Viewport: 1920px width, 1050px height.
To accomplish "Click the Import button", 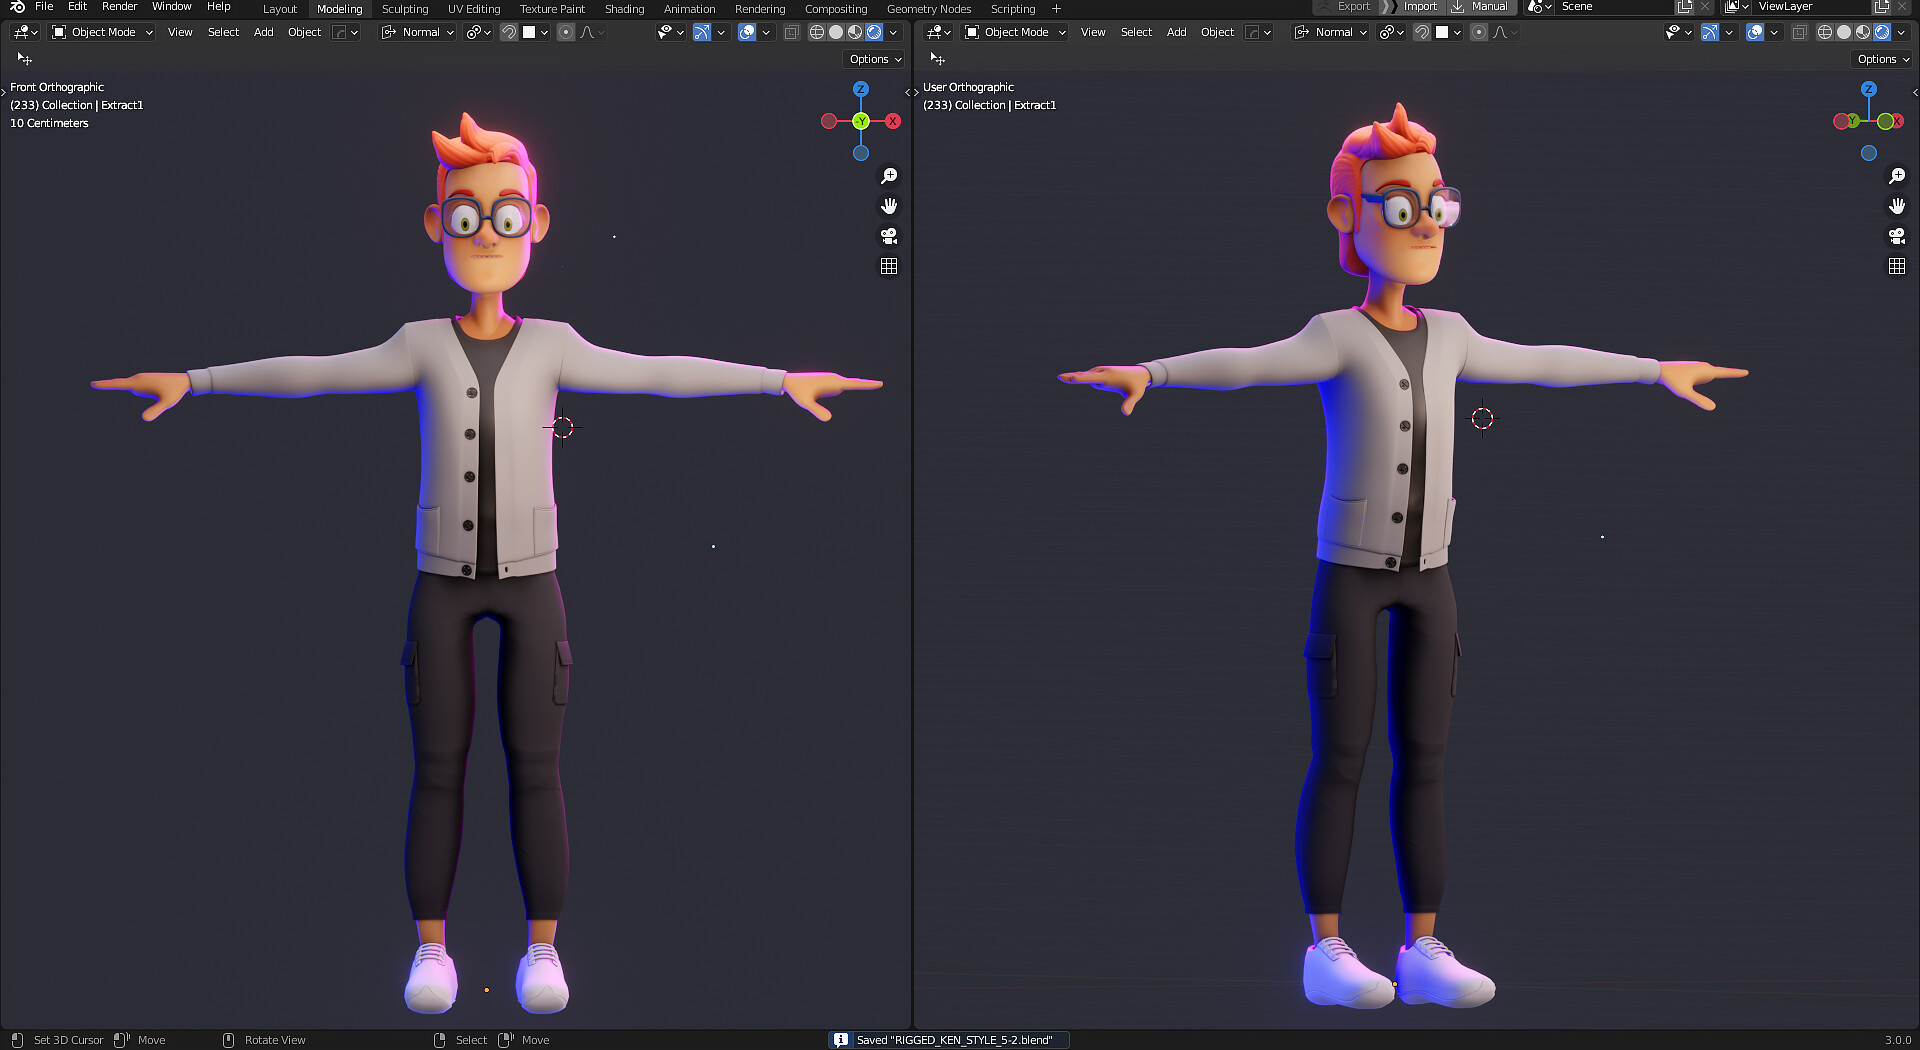I will [x=1420, y=6].
